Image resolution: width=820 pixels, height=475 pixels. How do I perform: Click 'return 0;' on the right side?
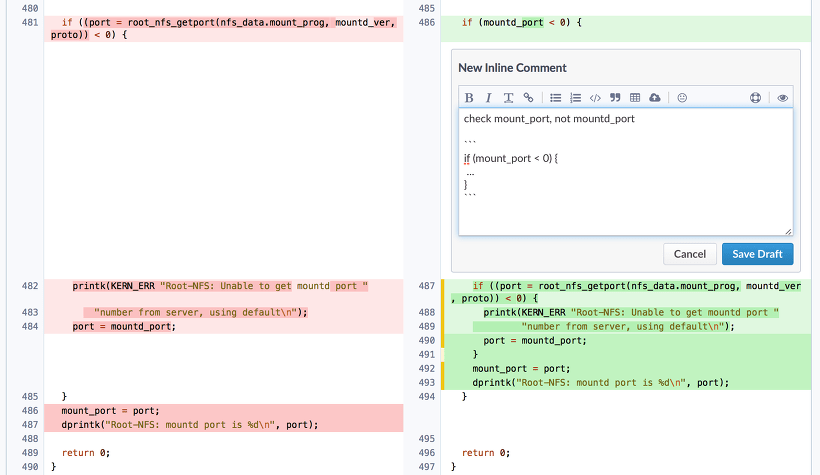click(486, 453)
